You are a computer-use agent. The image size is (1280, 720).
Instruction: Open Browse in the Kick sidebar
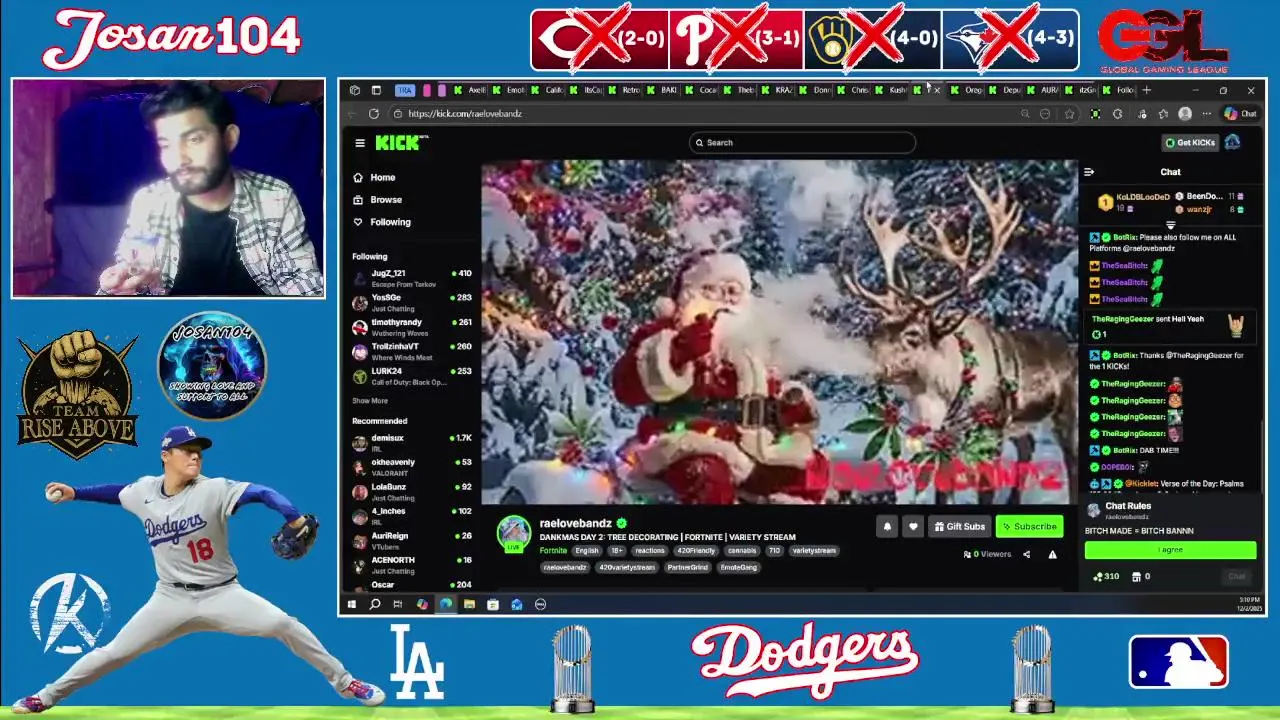(377, 200)
